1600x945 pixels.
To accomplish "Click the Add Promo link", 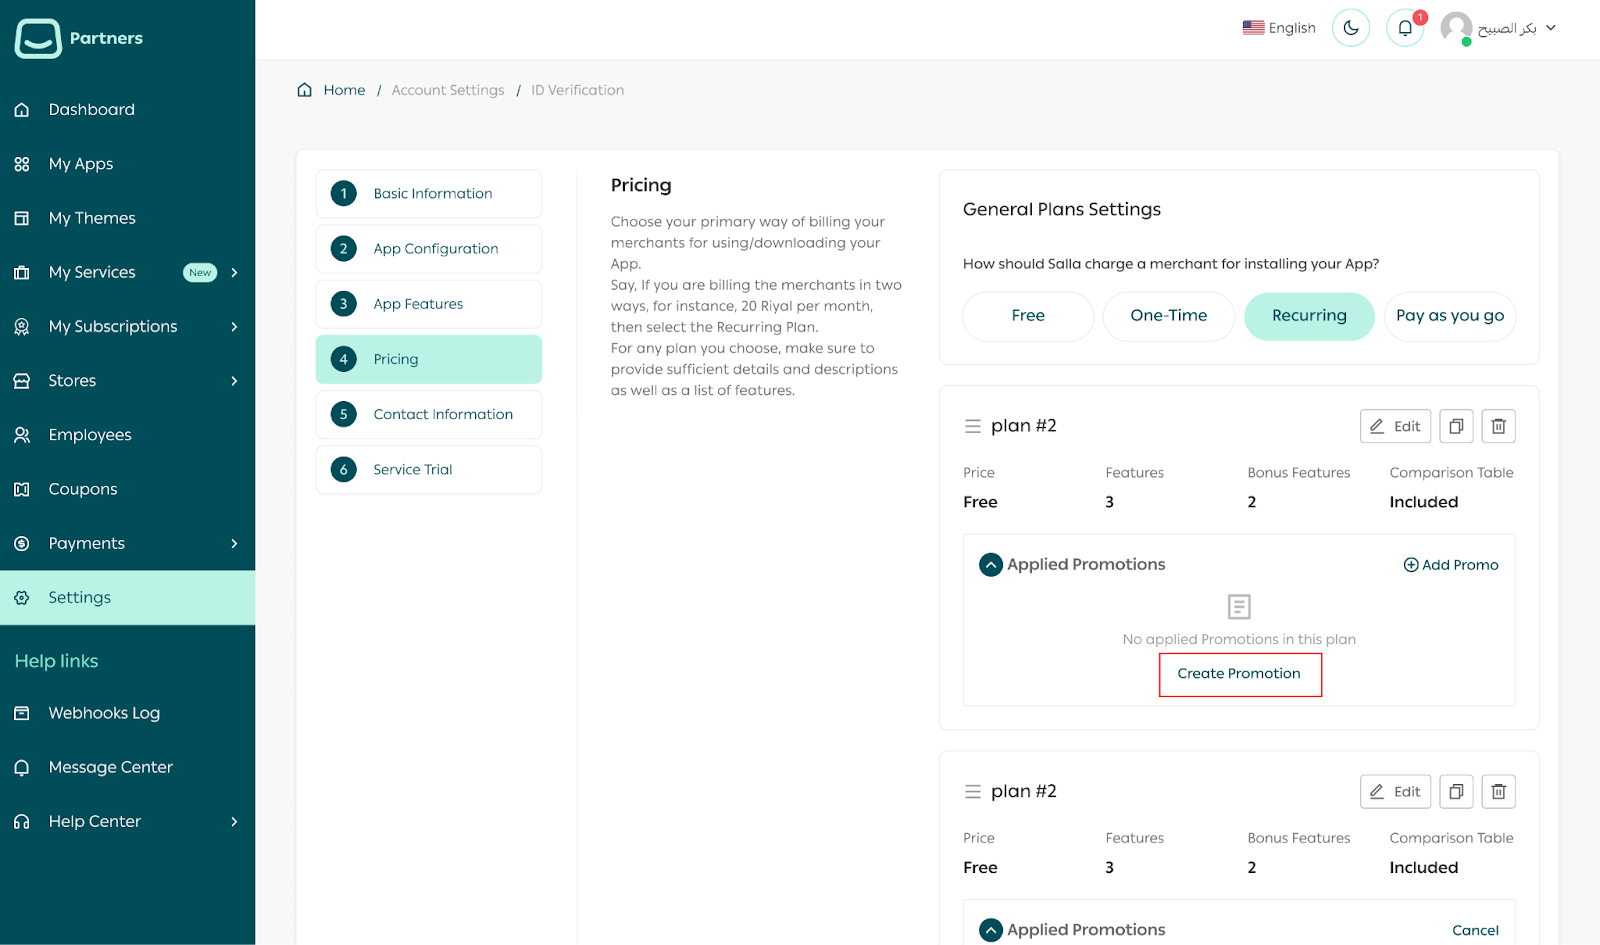I will pos(1450,565).
